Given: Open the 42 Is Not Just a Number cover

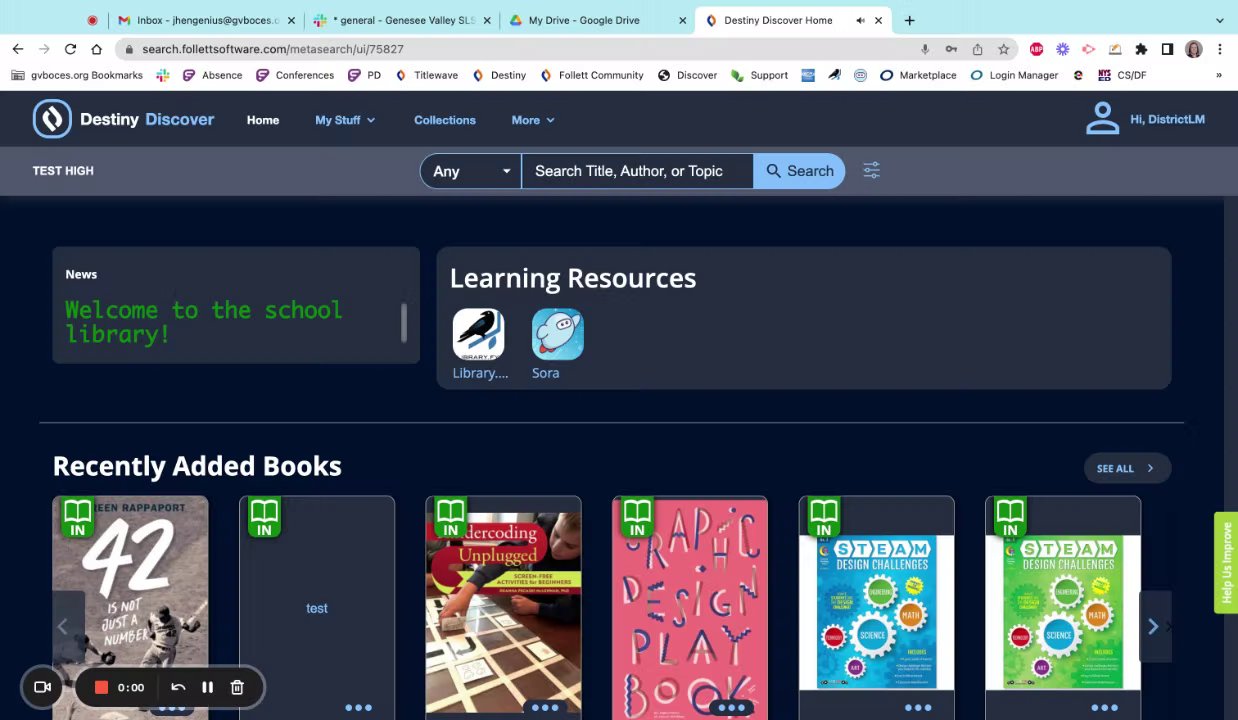Looking at the screenshot, I should (130, 608).
